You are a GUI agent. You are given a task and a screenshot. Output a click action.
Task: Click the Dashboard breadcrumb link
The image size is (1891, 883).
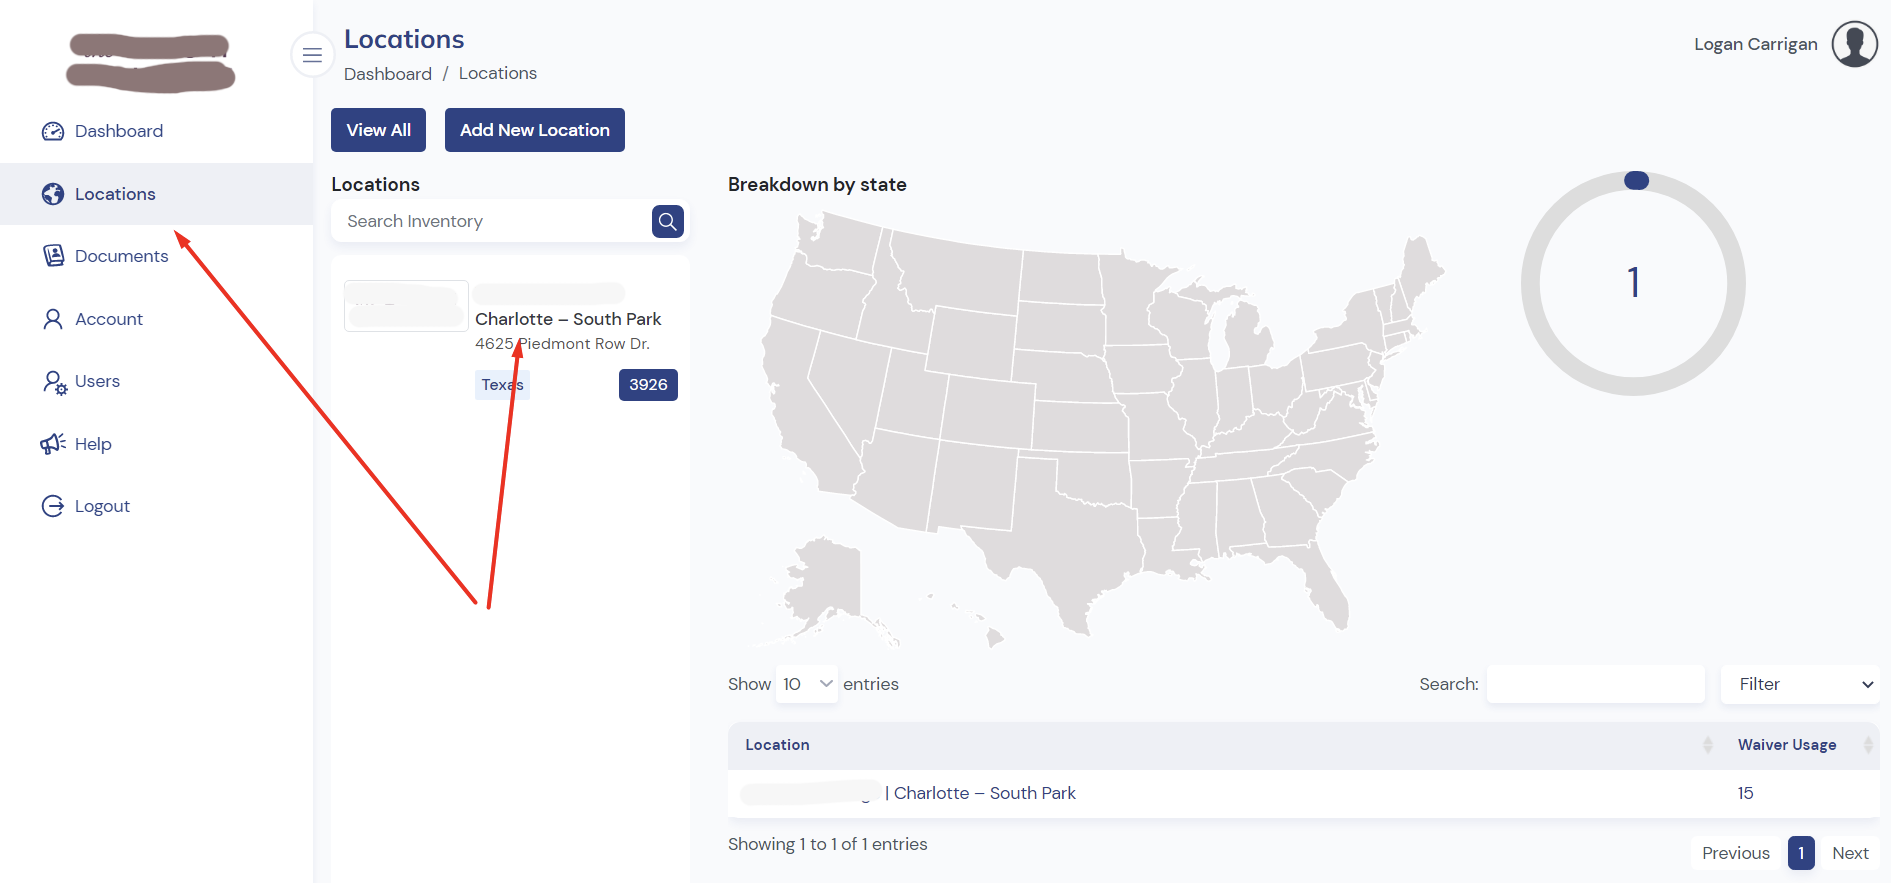(388, 74)
